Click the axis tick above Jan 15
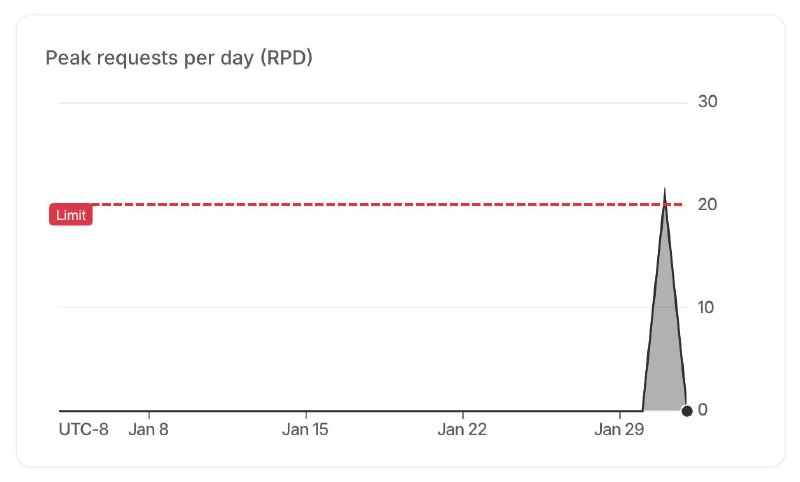The height and width of the screenshot is (482, 800). [x=306, y=413]
